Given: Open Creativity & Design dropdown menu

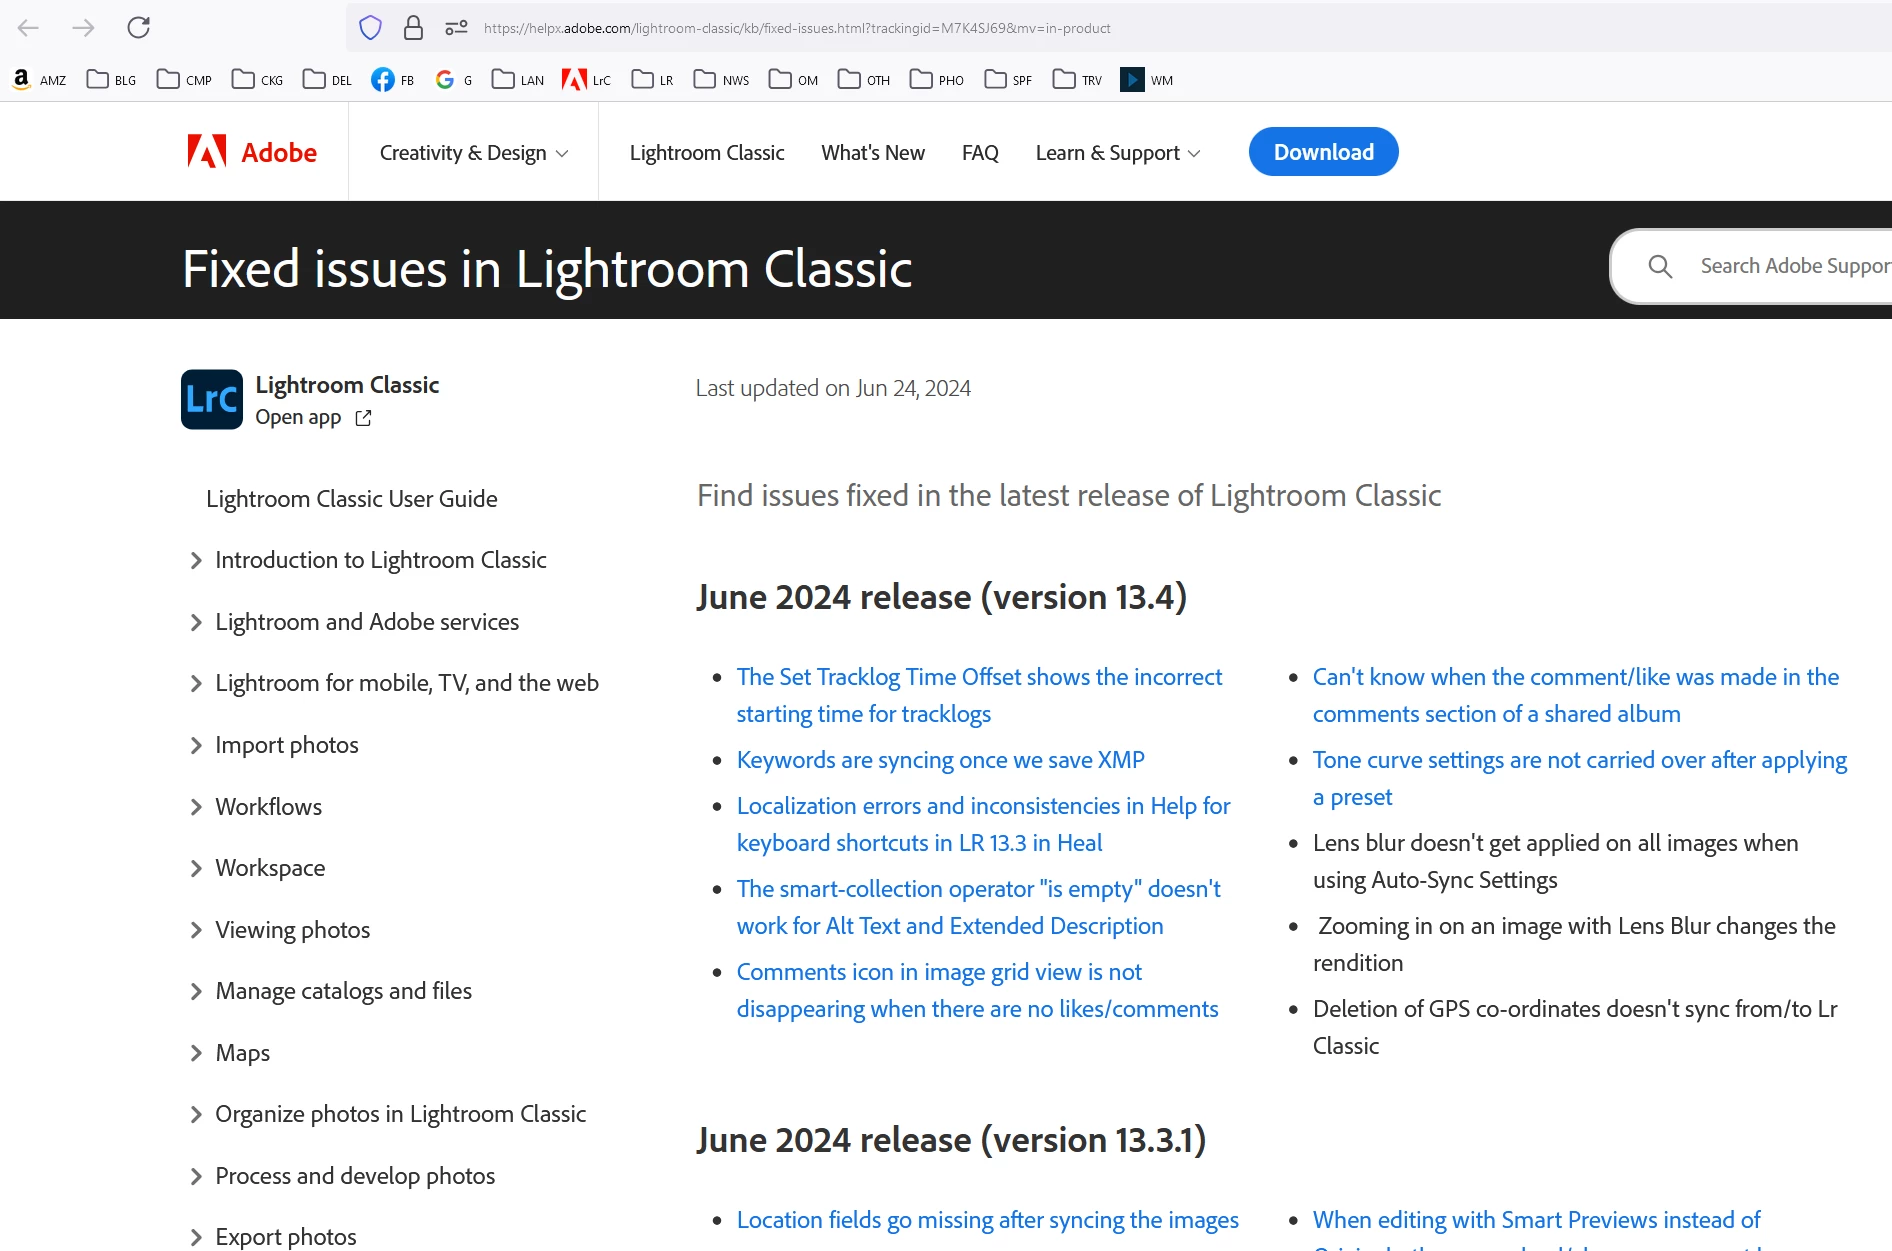Looking at the screenshot, I should click(474, 153).
